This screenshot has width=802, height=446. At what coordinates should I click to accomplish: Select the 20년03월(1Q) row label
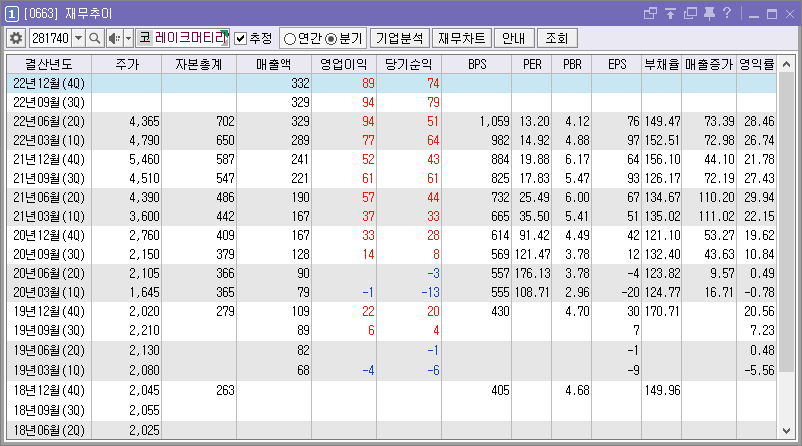[49, 293]
